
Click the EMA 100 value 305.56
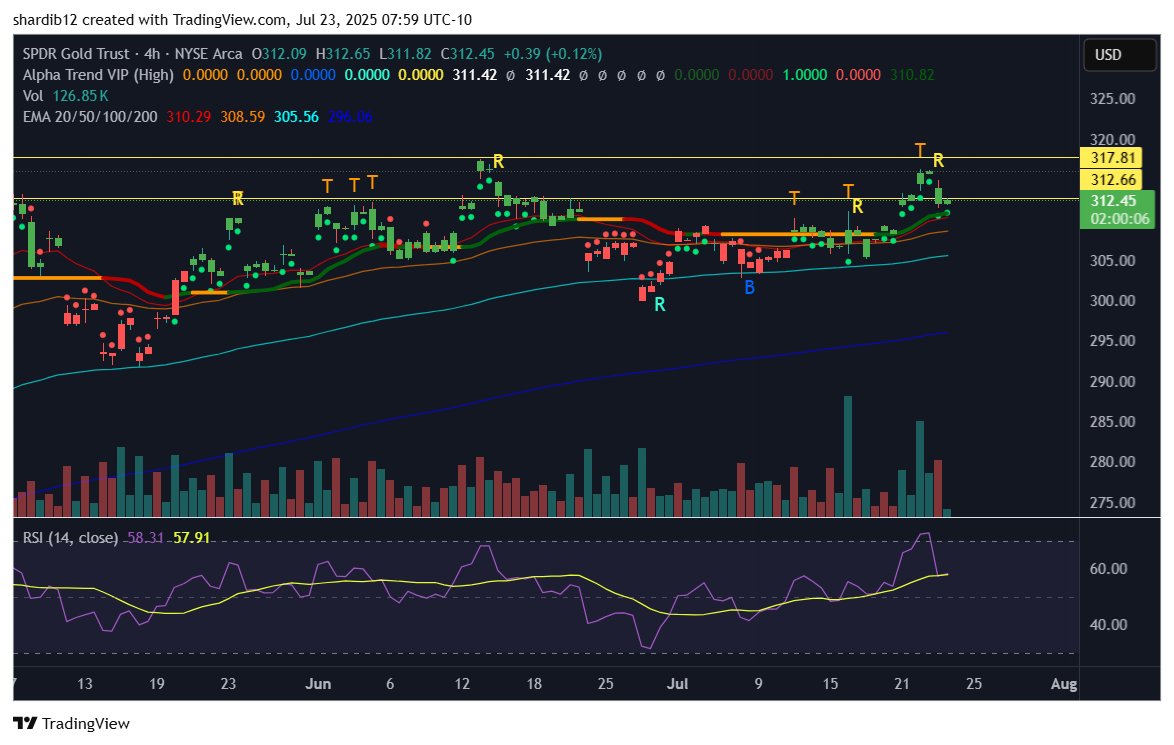click(x=296, y=117)
